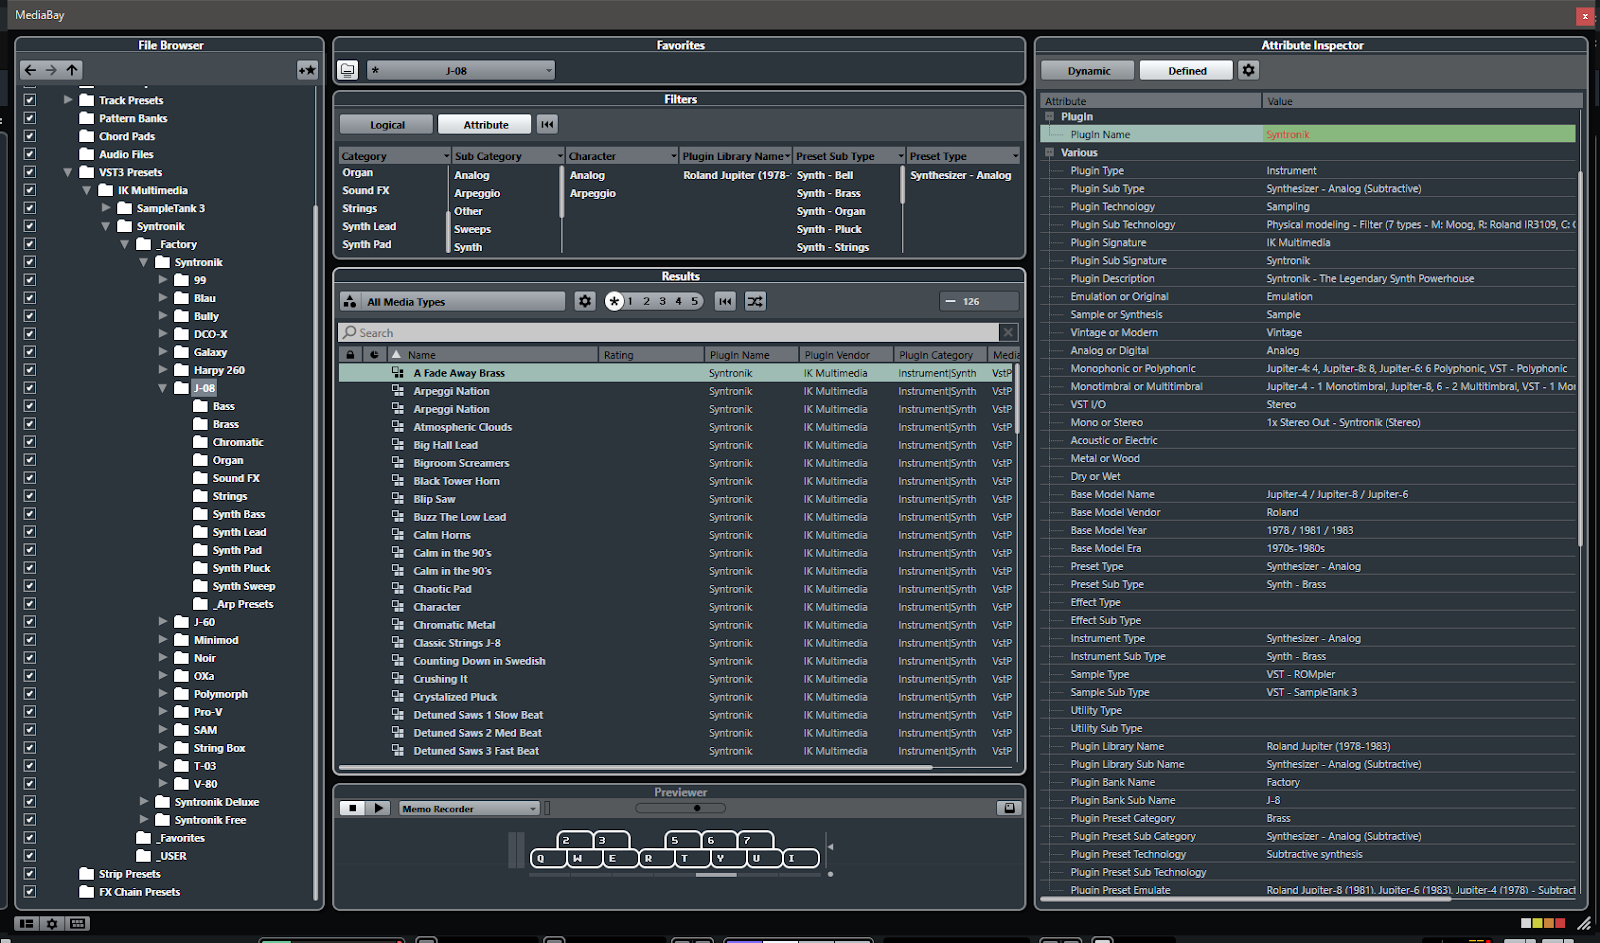Open the J-08 favorites dropdown
Viewport: 1600px width, 943px height.
[460, 70]
